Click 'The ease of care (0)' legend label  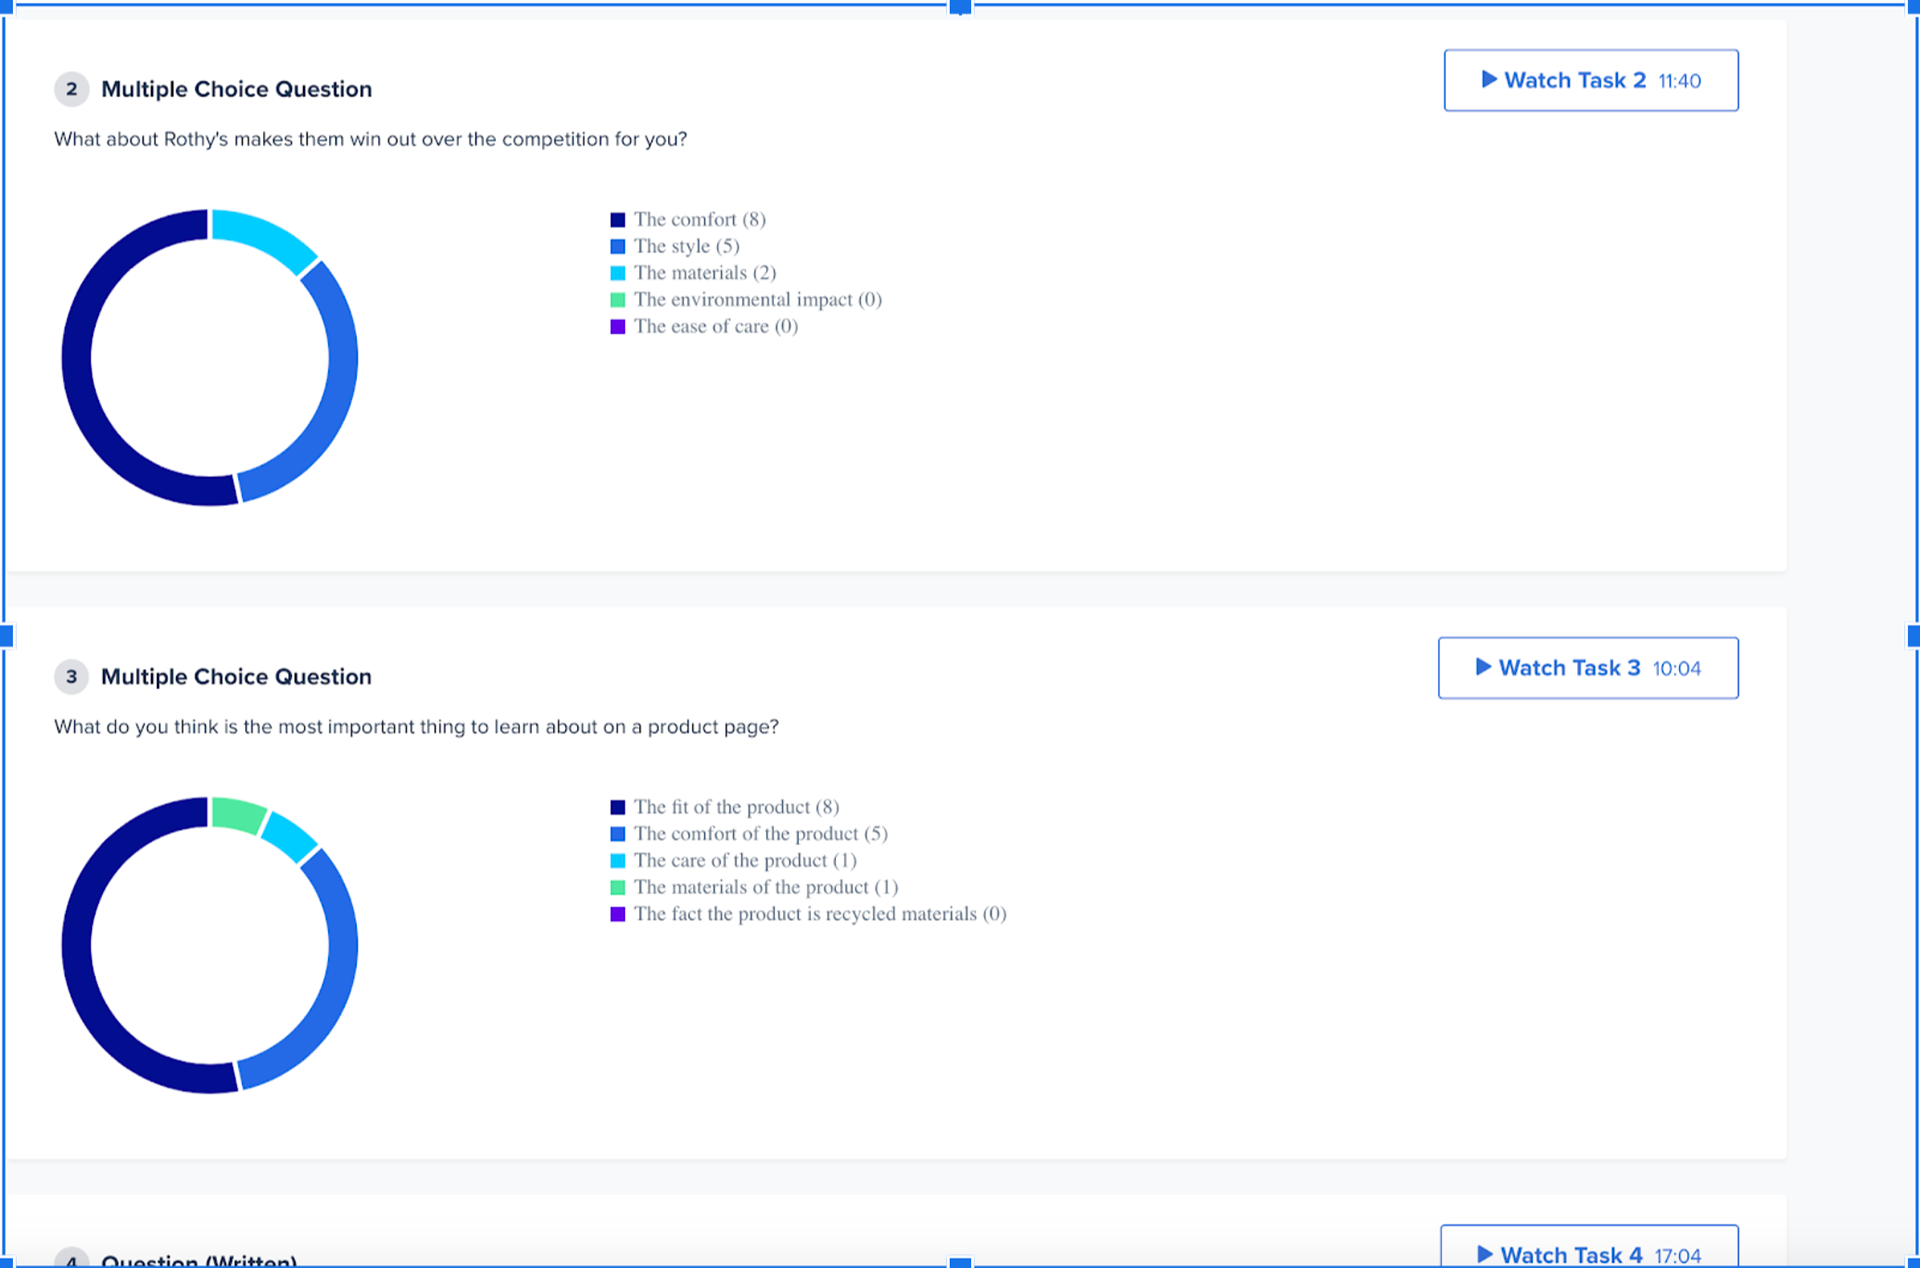[x=716, y=327]
